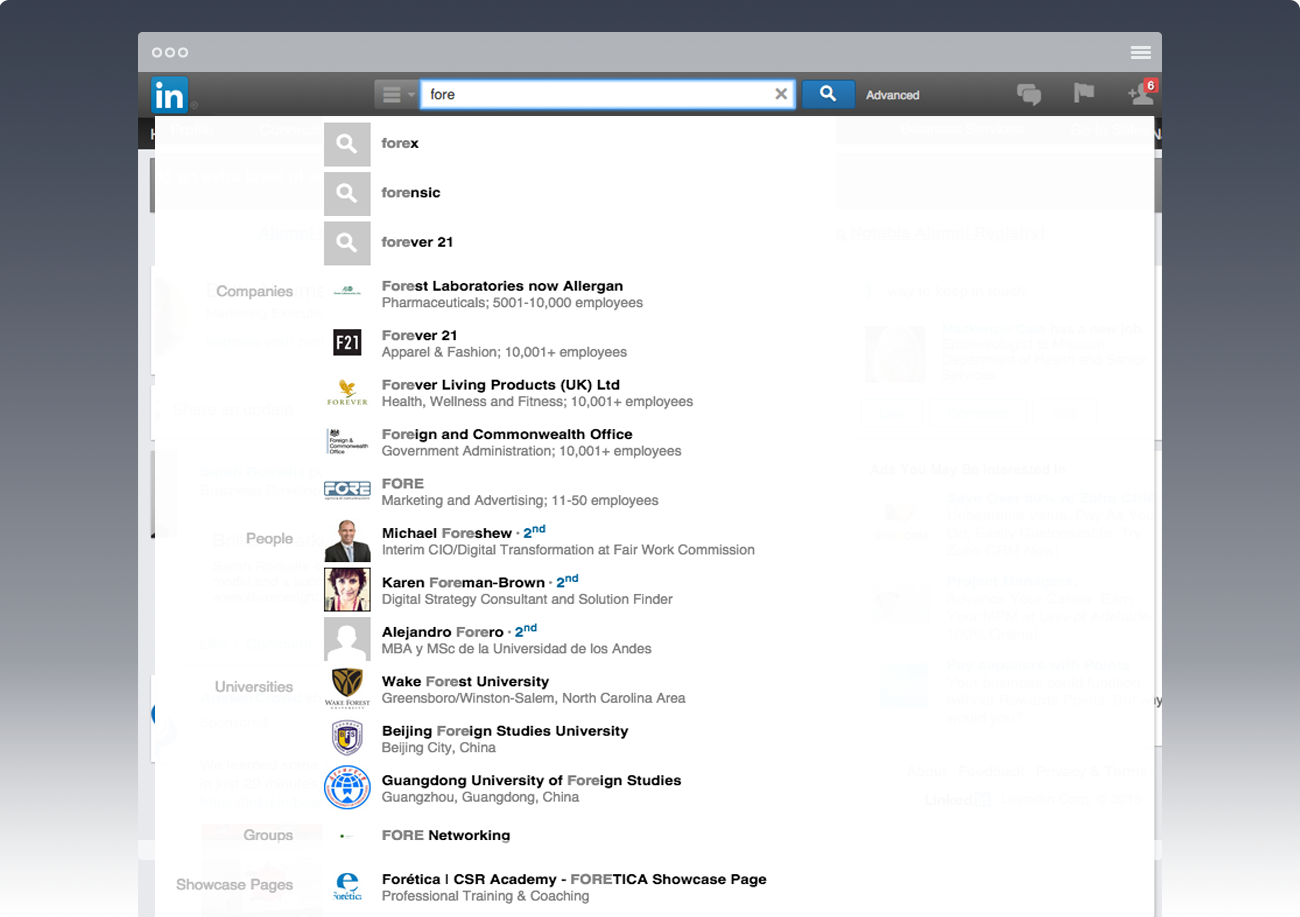This screenshot has height=917, width=1300.
Task: Click the search field containing 'fore'
Action: [x=608, y=94]
